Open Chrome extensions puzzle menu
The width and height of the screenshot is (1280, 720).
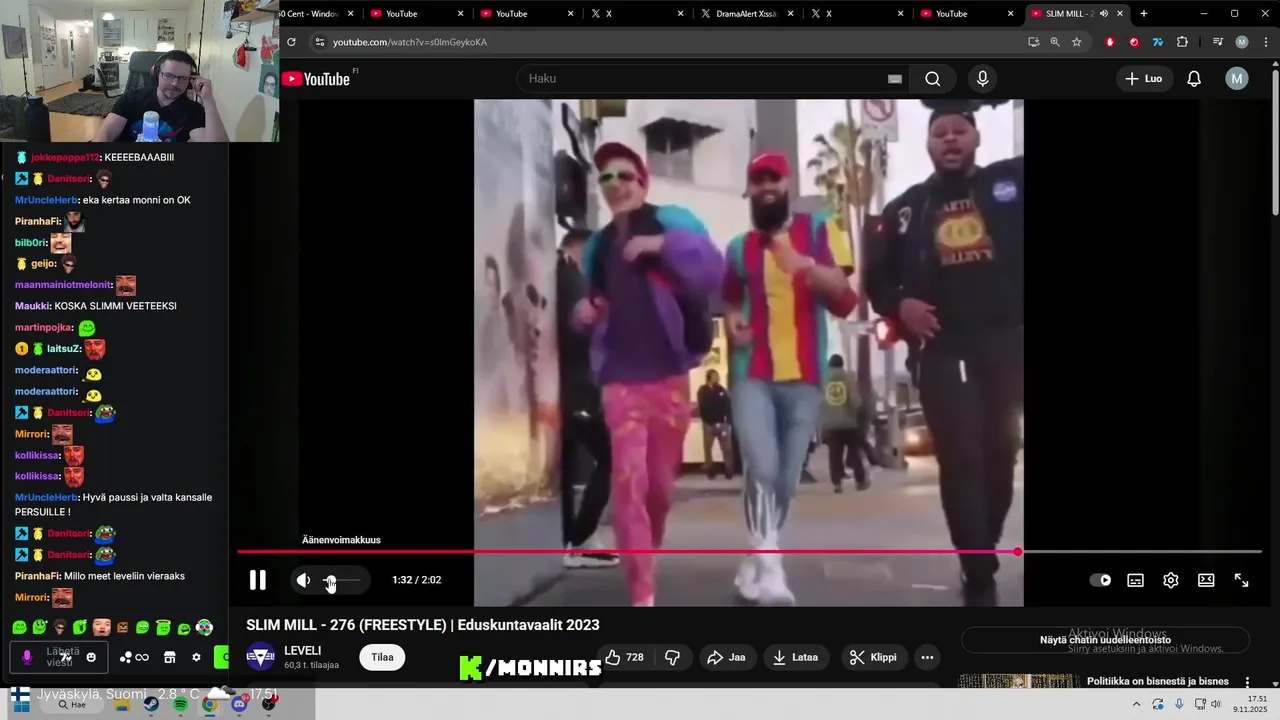1182,42
